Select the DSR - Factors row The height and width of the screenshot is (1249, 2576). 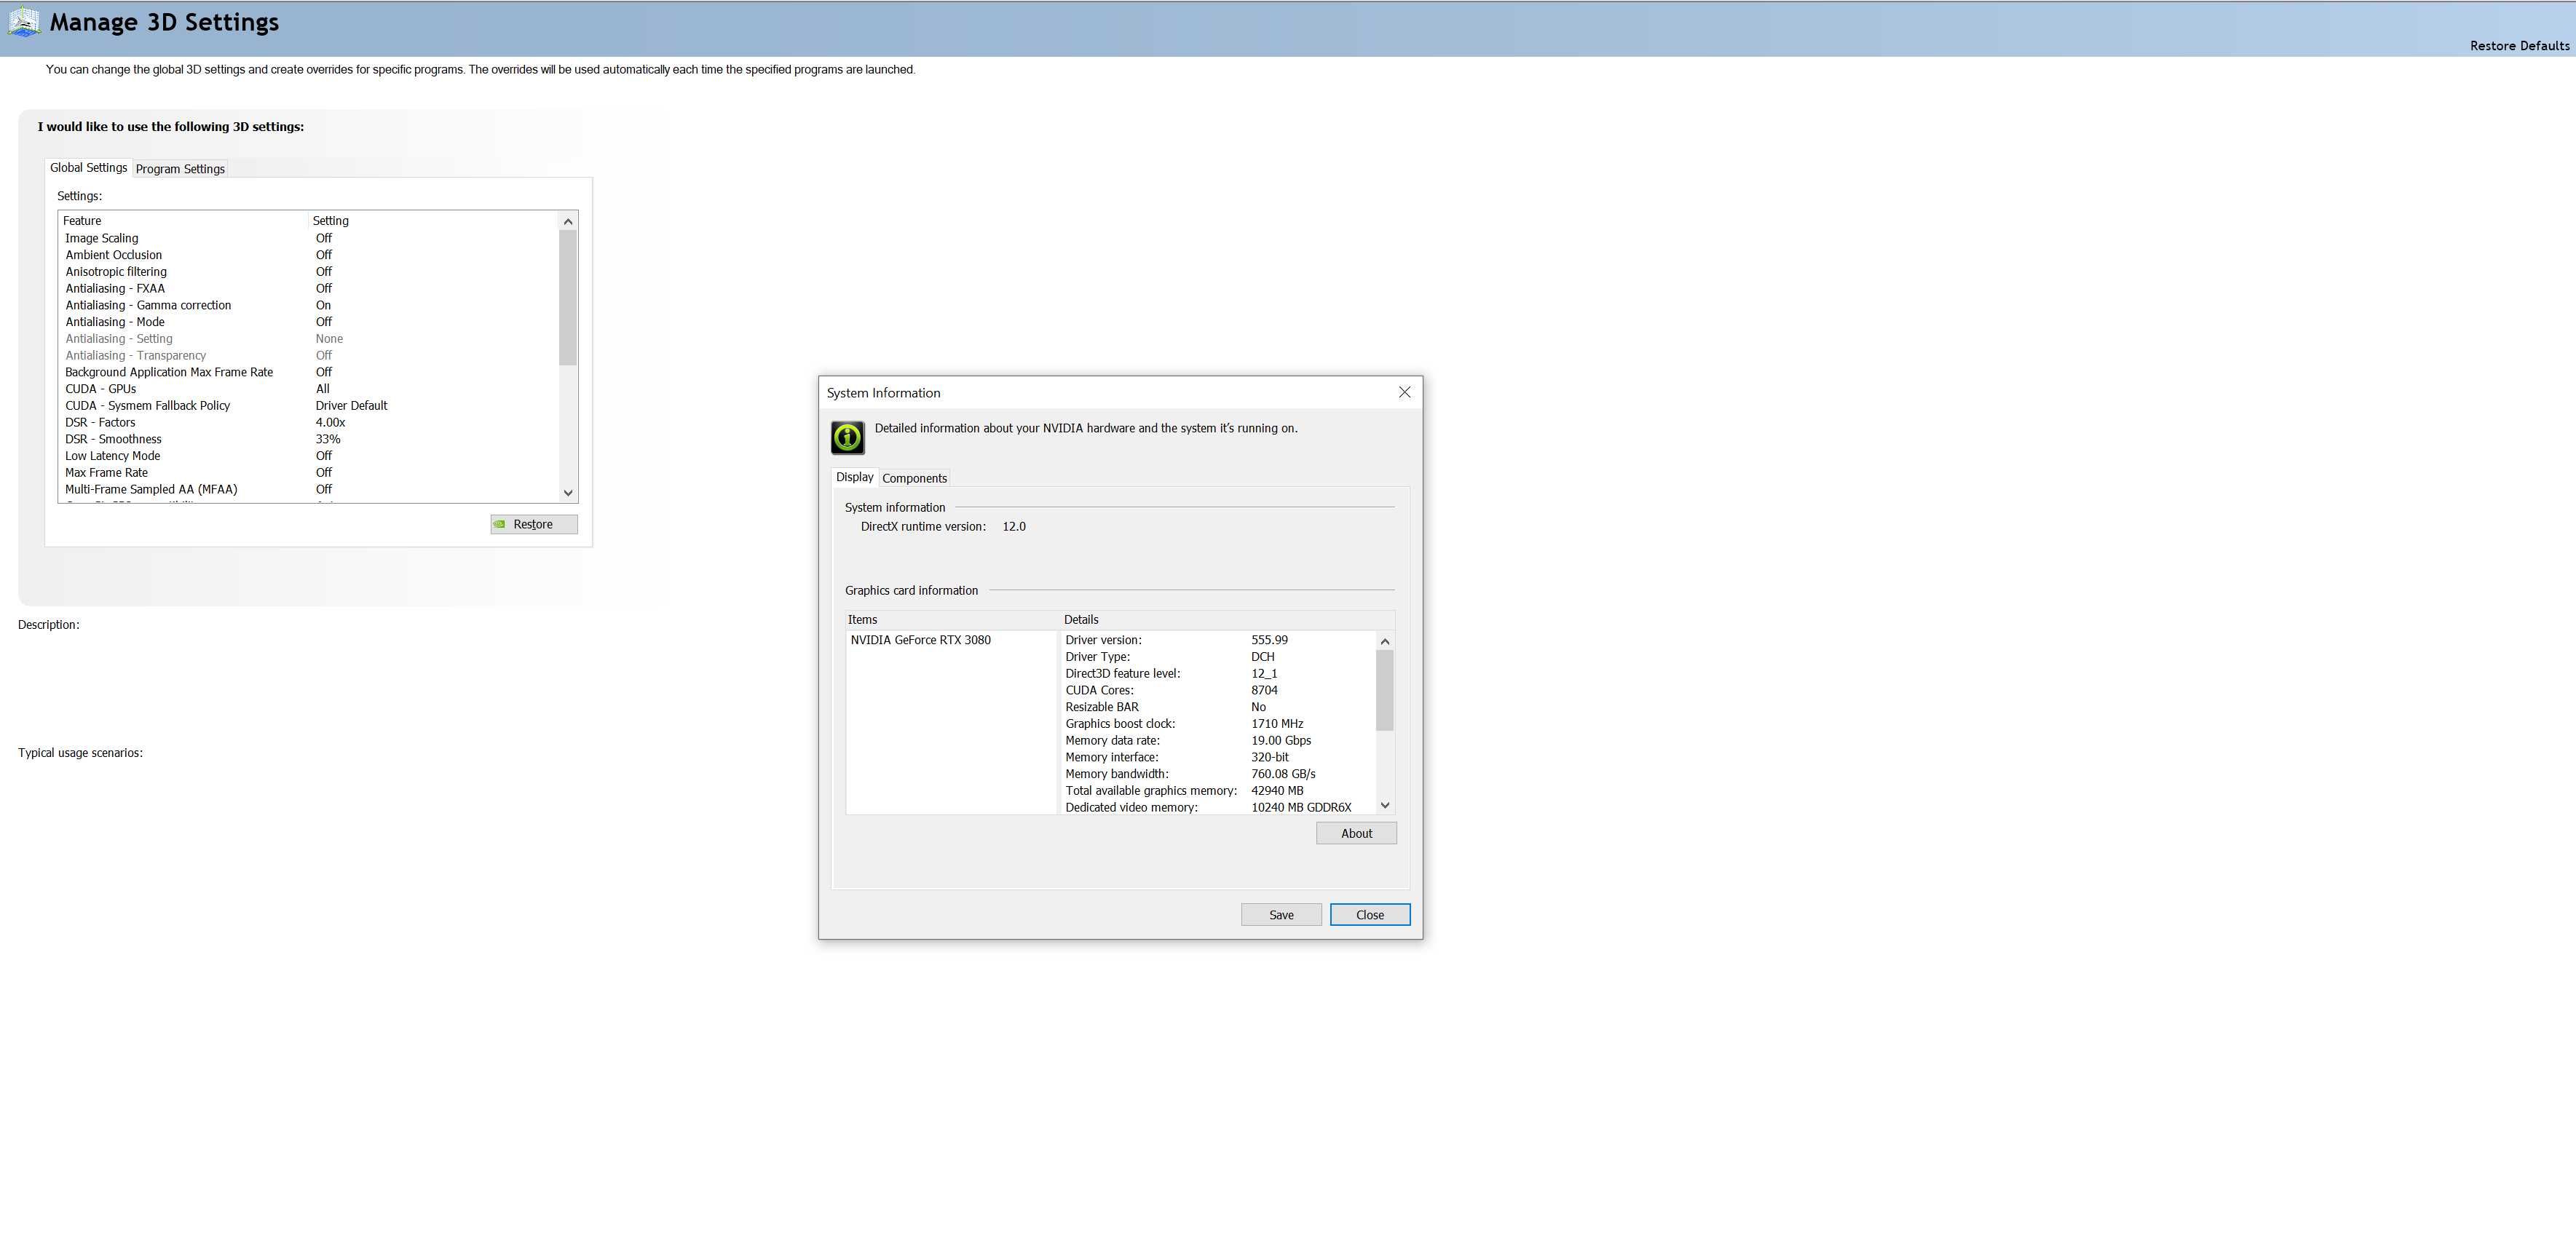308,422
